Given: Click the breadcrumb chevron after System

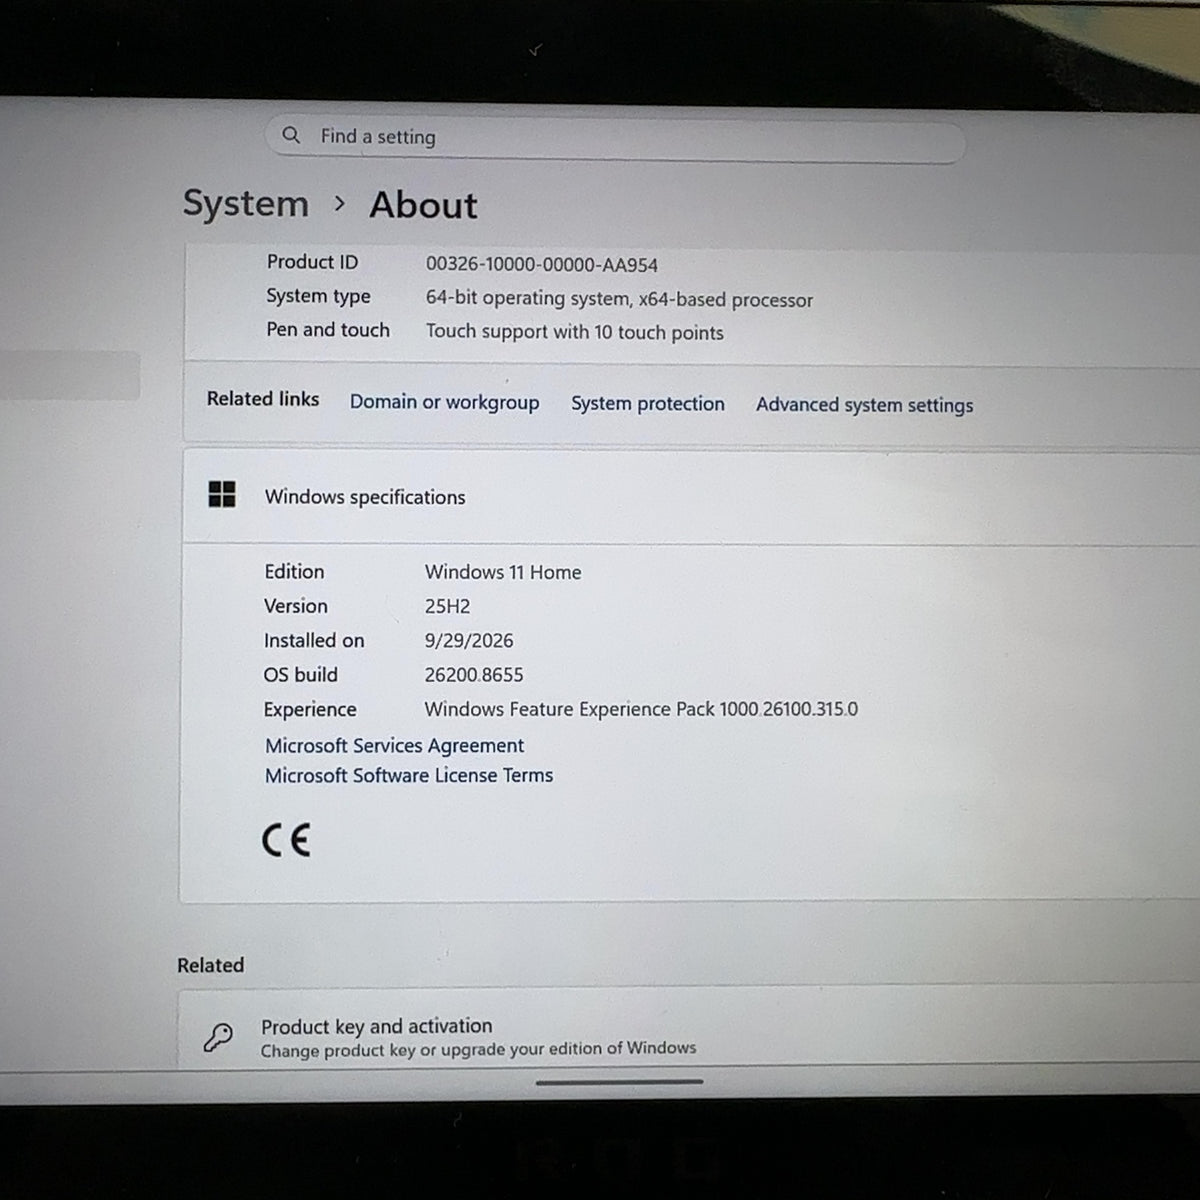Looking at the screenshot, I should coord(340,204).
